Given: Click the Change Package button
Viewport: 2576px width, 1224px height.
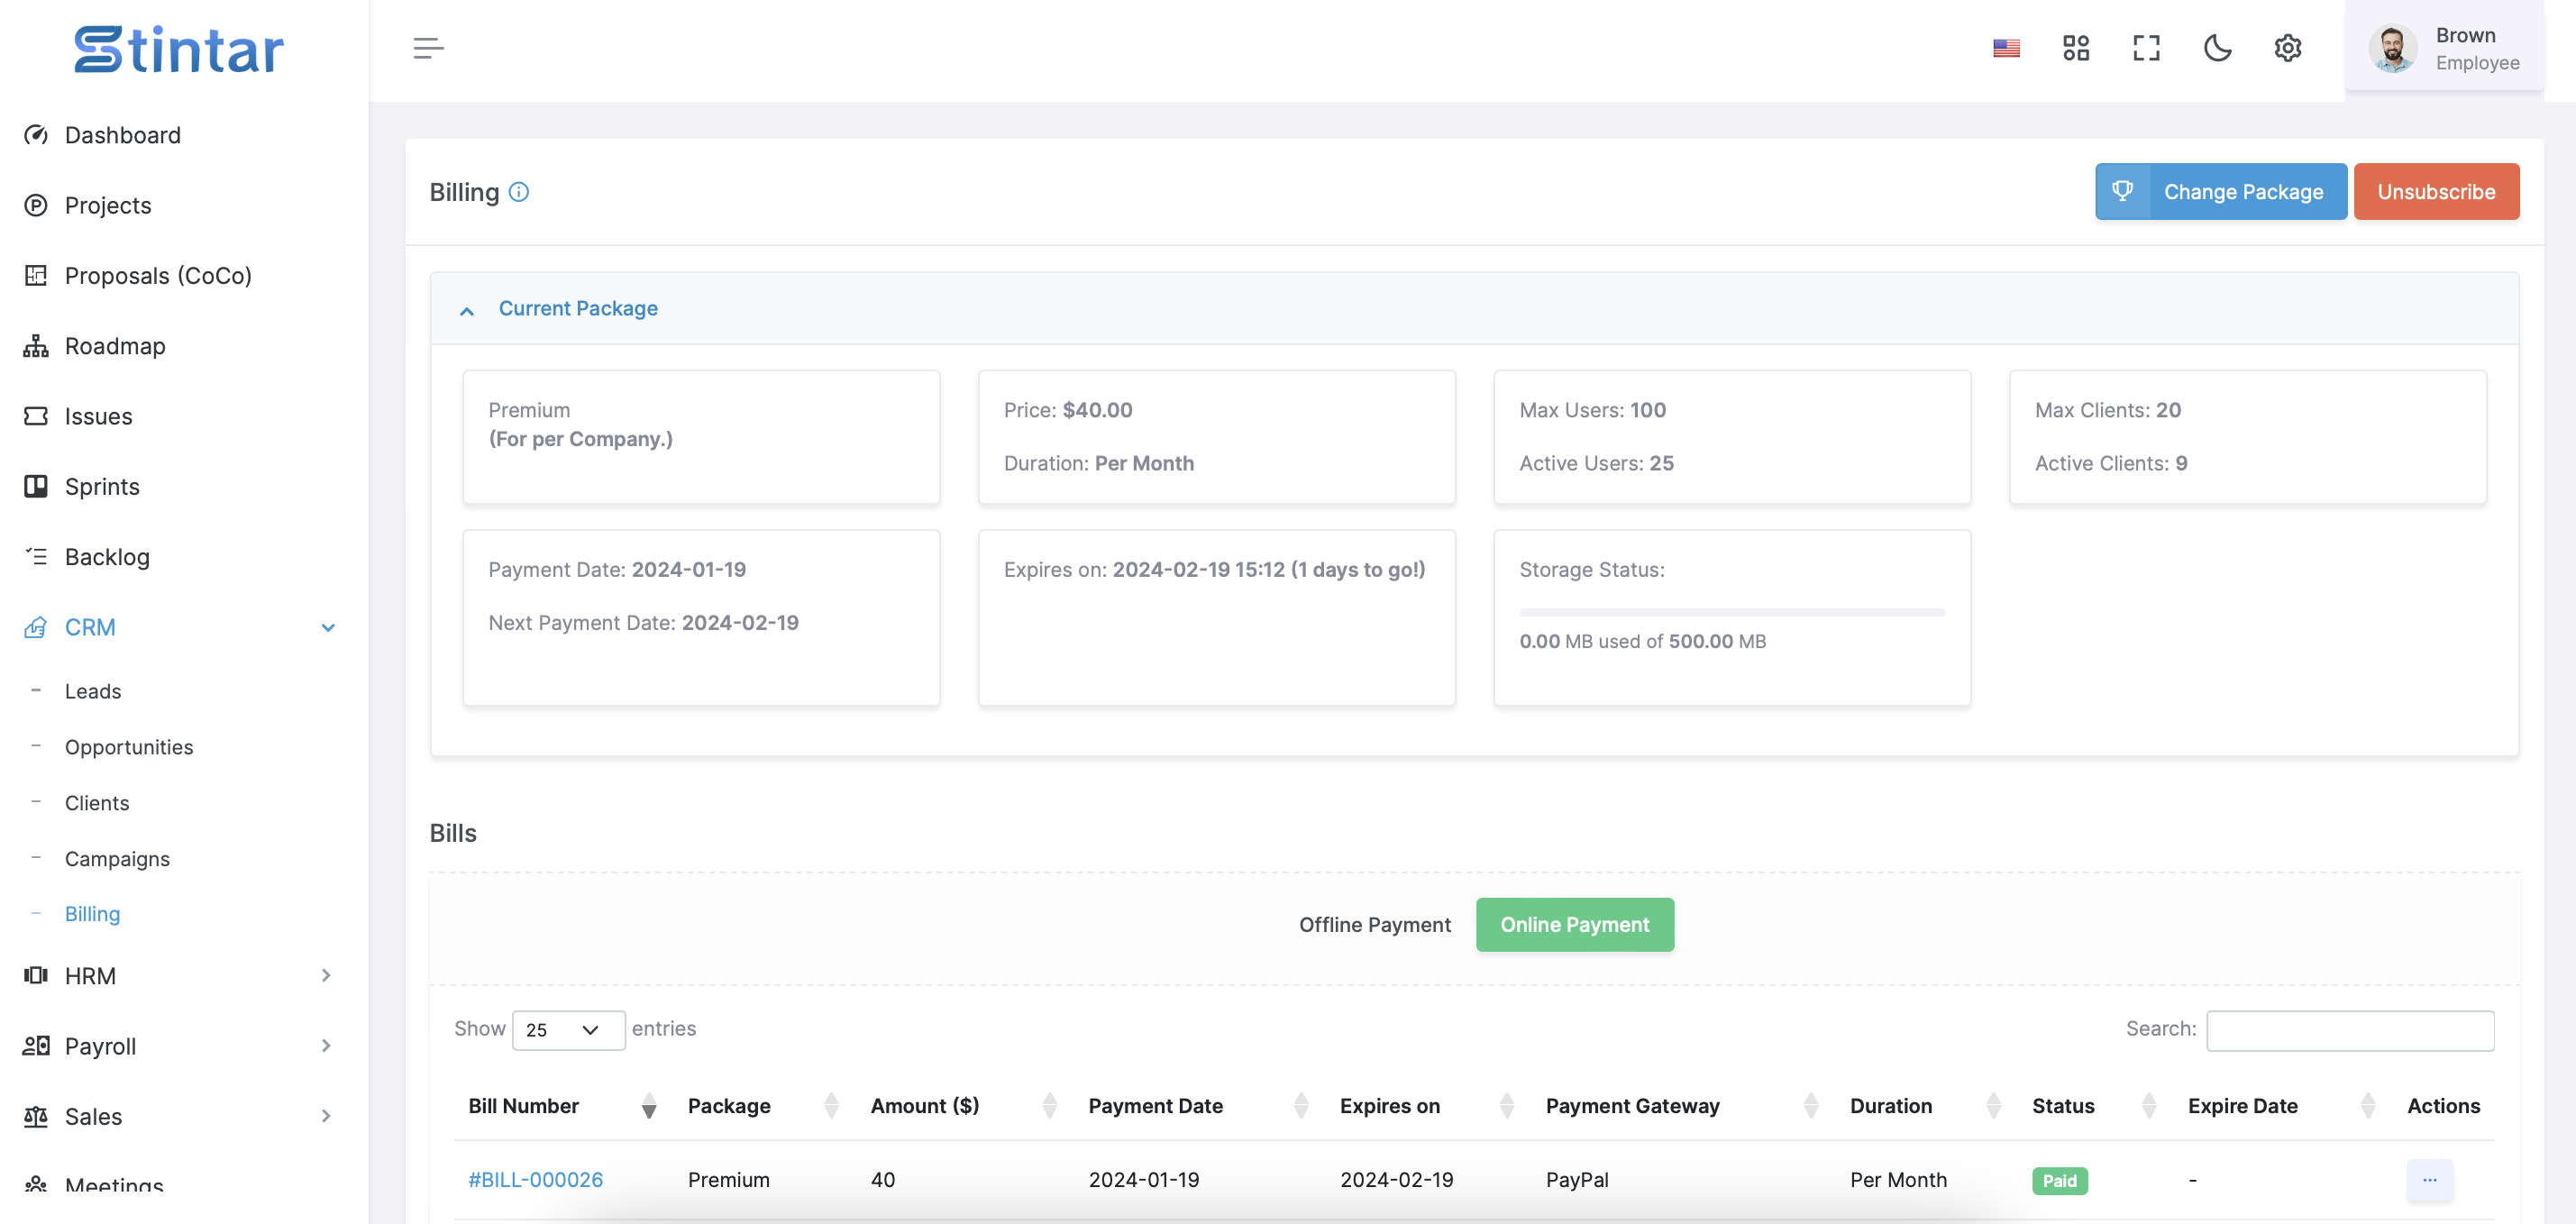Looking at the screenshot, I should click(2220, 192).
